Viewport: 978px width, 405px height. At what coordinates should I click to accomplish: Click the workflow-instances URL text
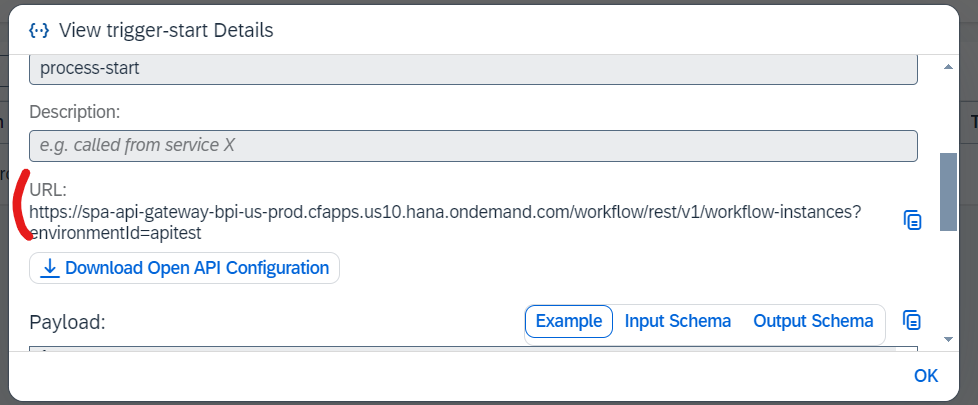coord(445,222)
